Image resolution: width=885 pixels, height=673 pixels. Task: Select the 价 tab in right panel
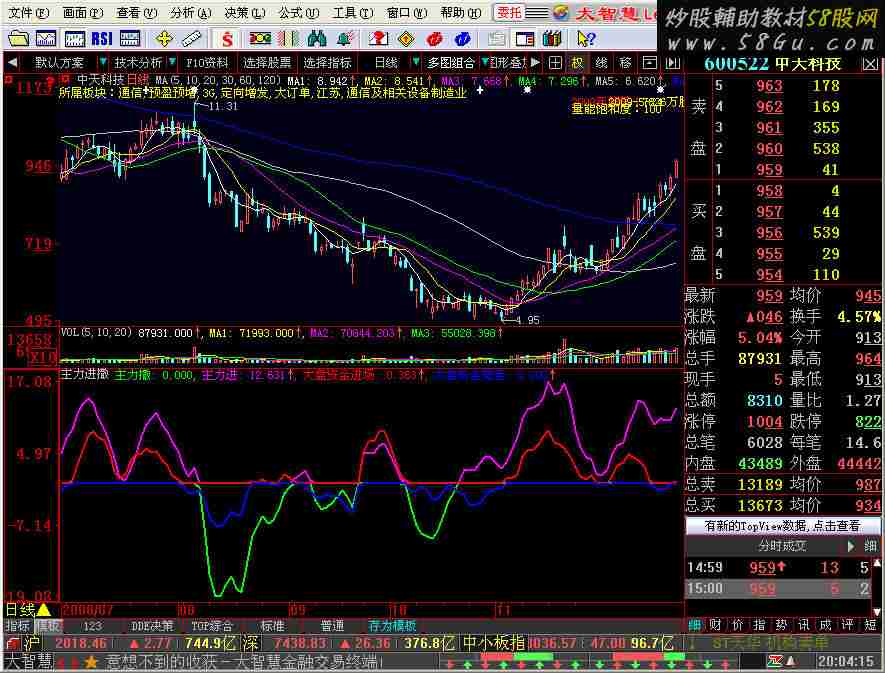click(x=738, y=624)
